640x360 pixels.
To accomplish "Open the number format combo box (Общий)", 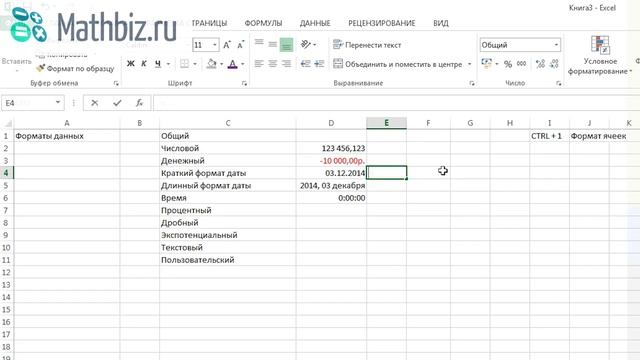I will [x=520, y=45].
